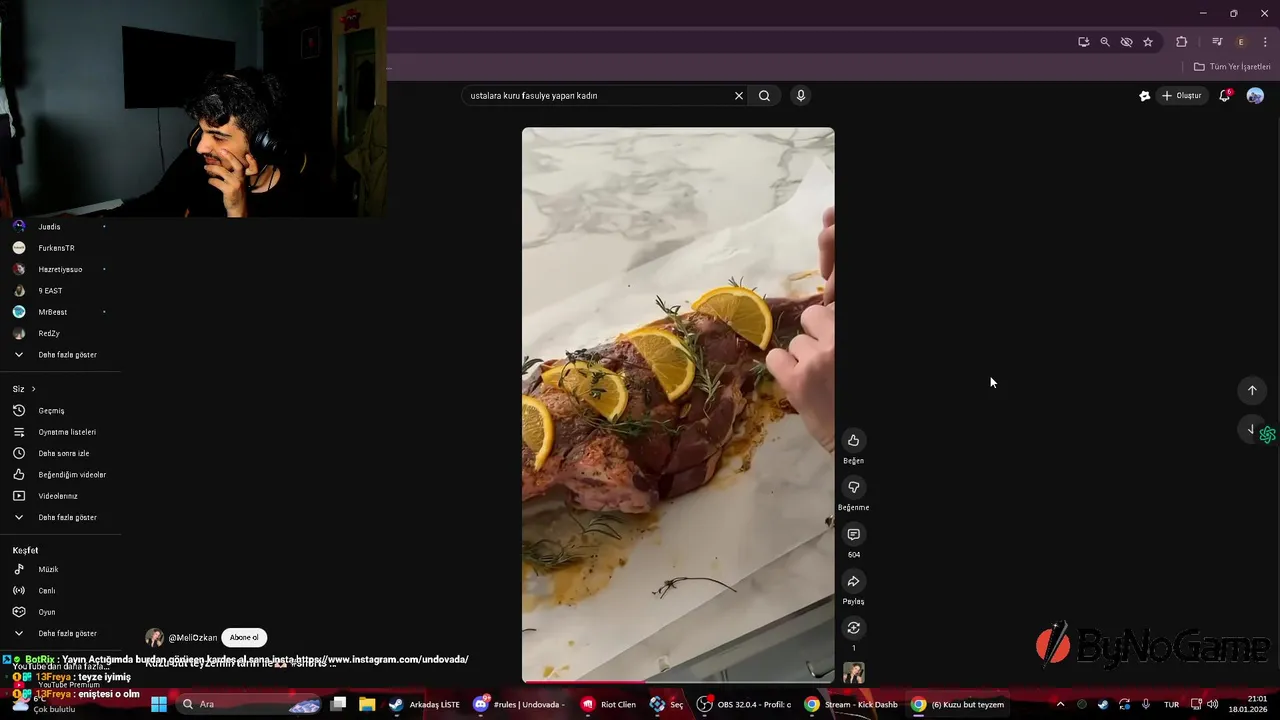
Task: Open File Explorer from taskbar
Action: (367, 704)
